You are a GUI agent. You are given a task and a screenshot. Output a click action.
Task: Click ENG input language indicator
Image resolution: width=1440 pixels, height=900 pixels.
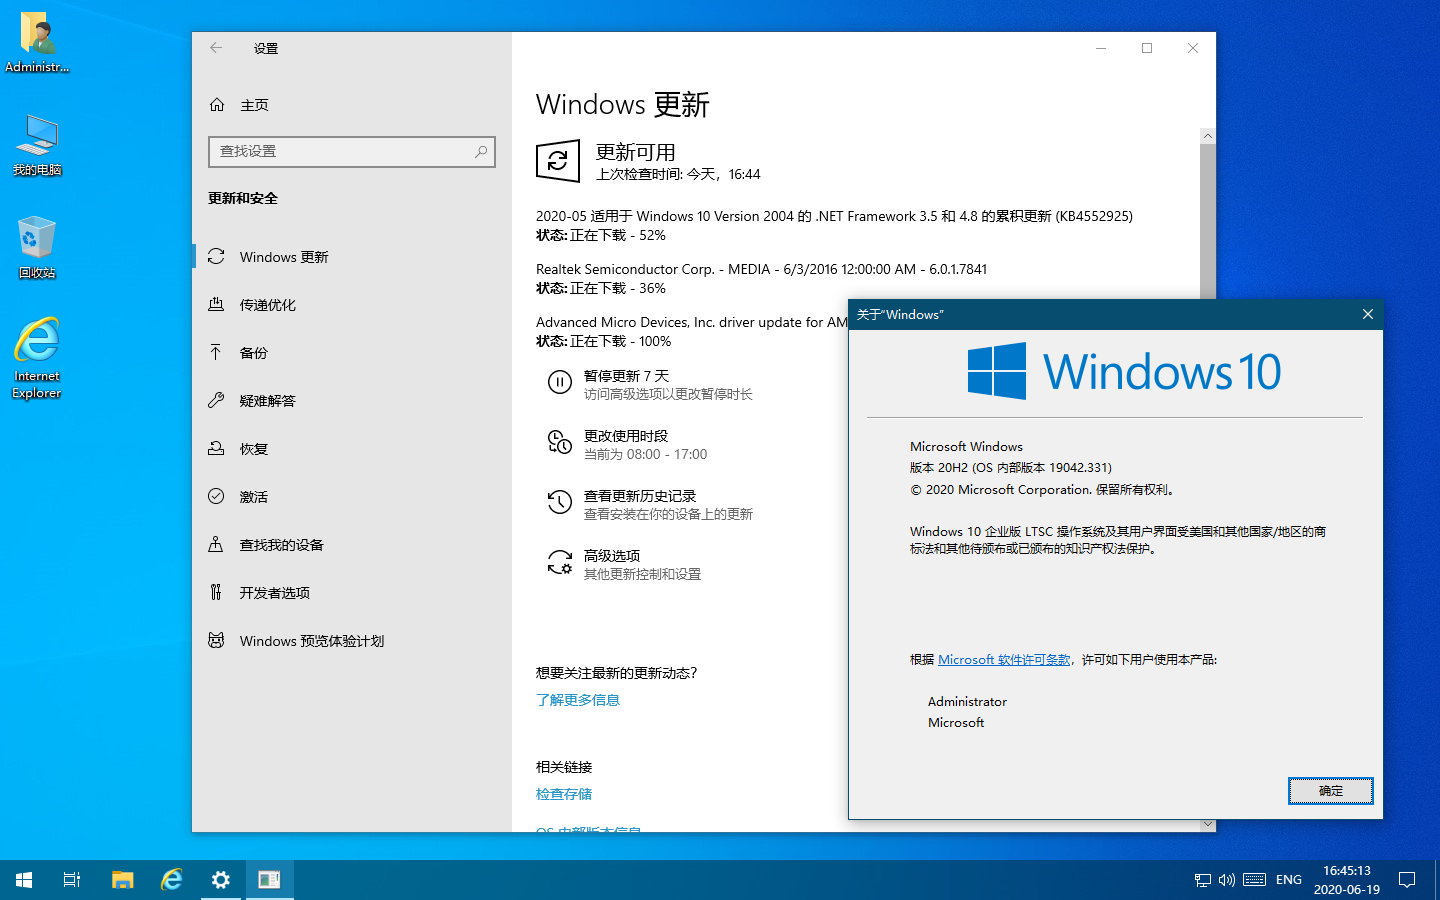[x=1289, y=880]
